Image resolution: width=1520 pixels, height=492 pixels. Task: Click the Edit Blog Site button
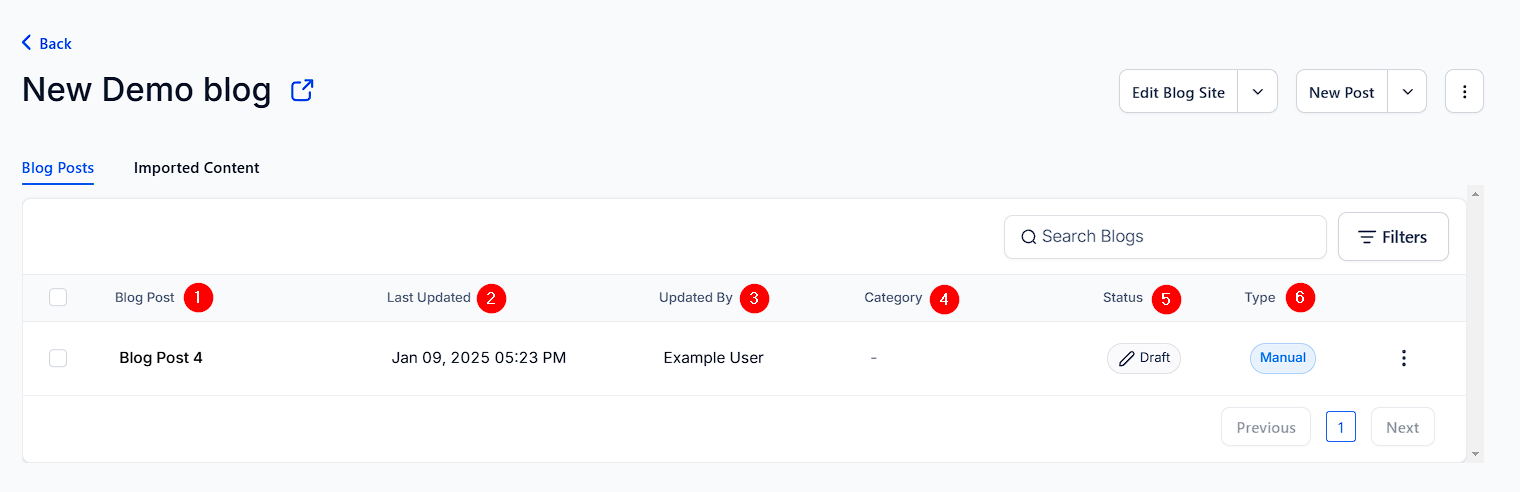pos(1178,92)
